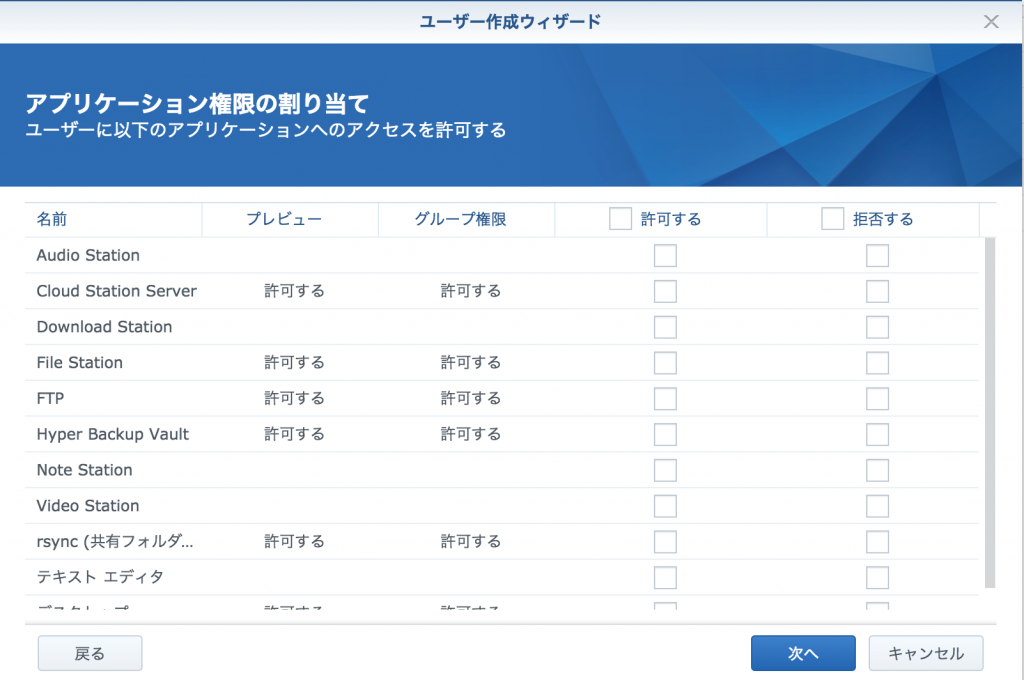Check the allow-all 許可する header checkbox
Image resolution: width=1024 pixels, height=680 pixels.
coord(620,219)
